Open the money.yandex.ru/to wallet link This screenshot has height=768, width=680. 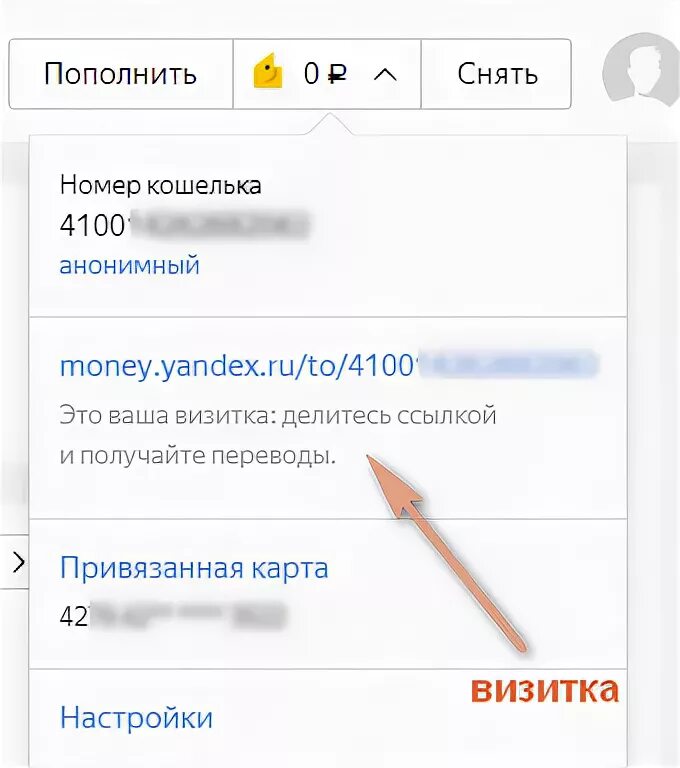pyautogui.click(x=329, y=365)
